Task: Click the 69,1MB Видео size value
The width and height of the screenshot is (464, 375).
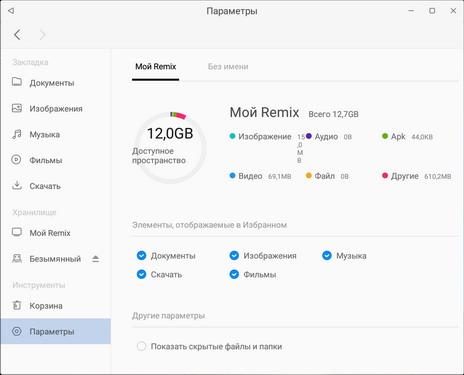Action: tap(280, 176)
